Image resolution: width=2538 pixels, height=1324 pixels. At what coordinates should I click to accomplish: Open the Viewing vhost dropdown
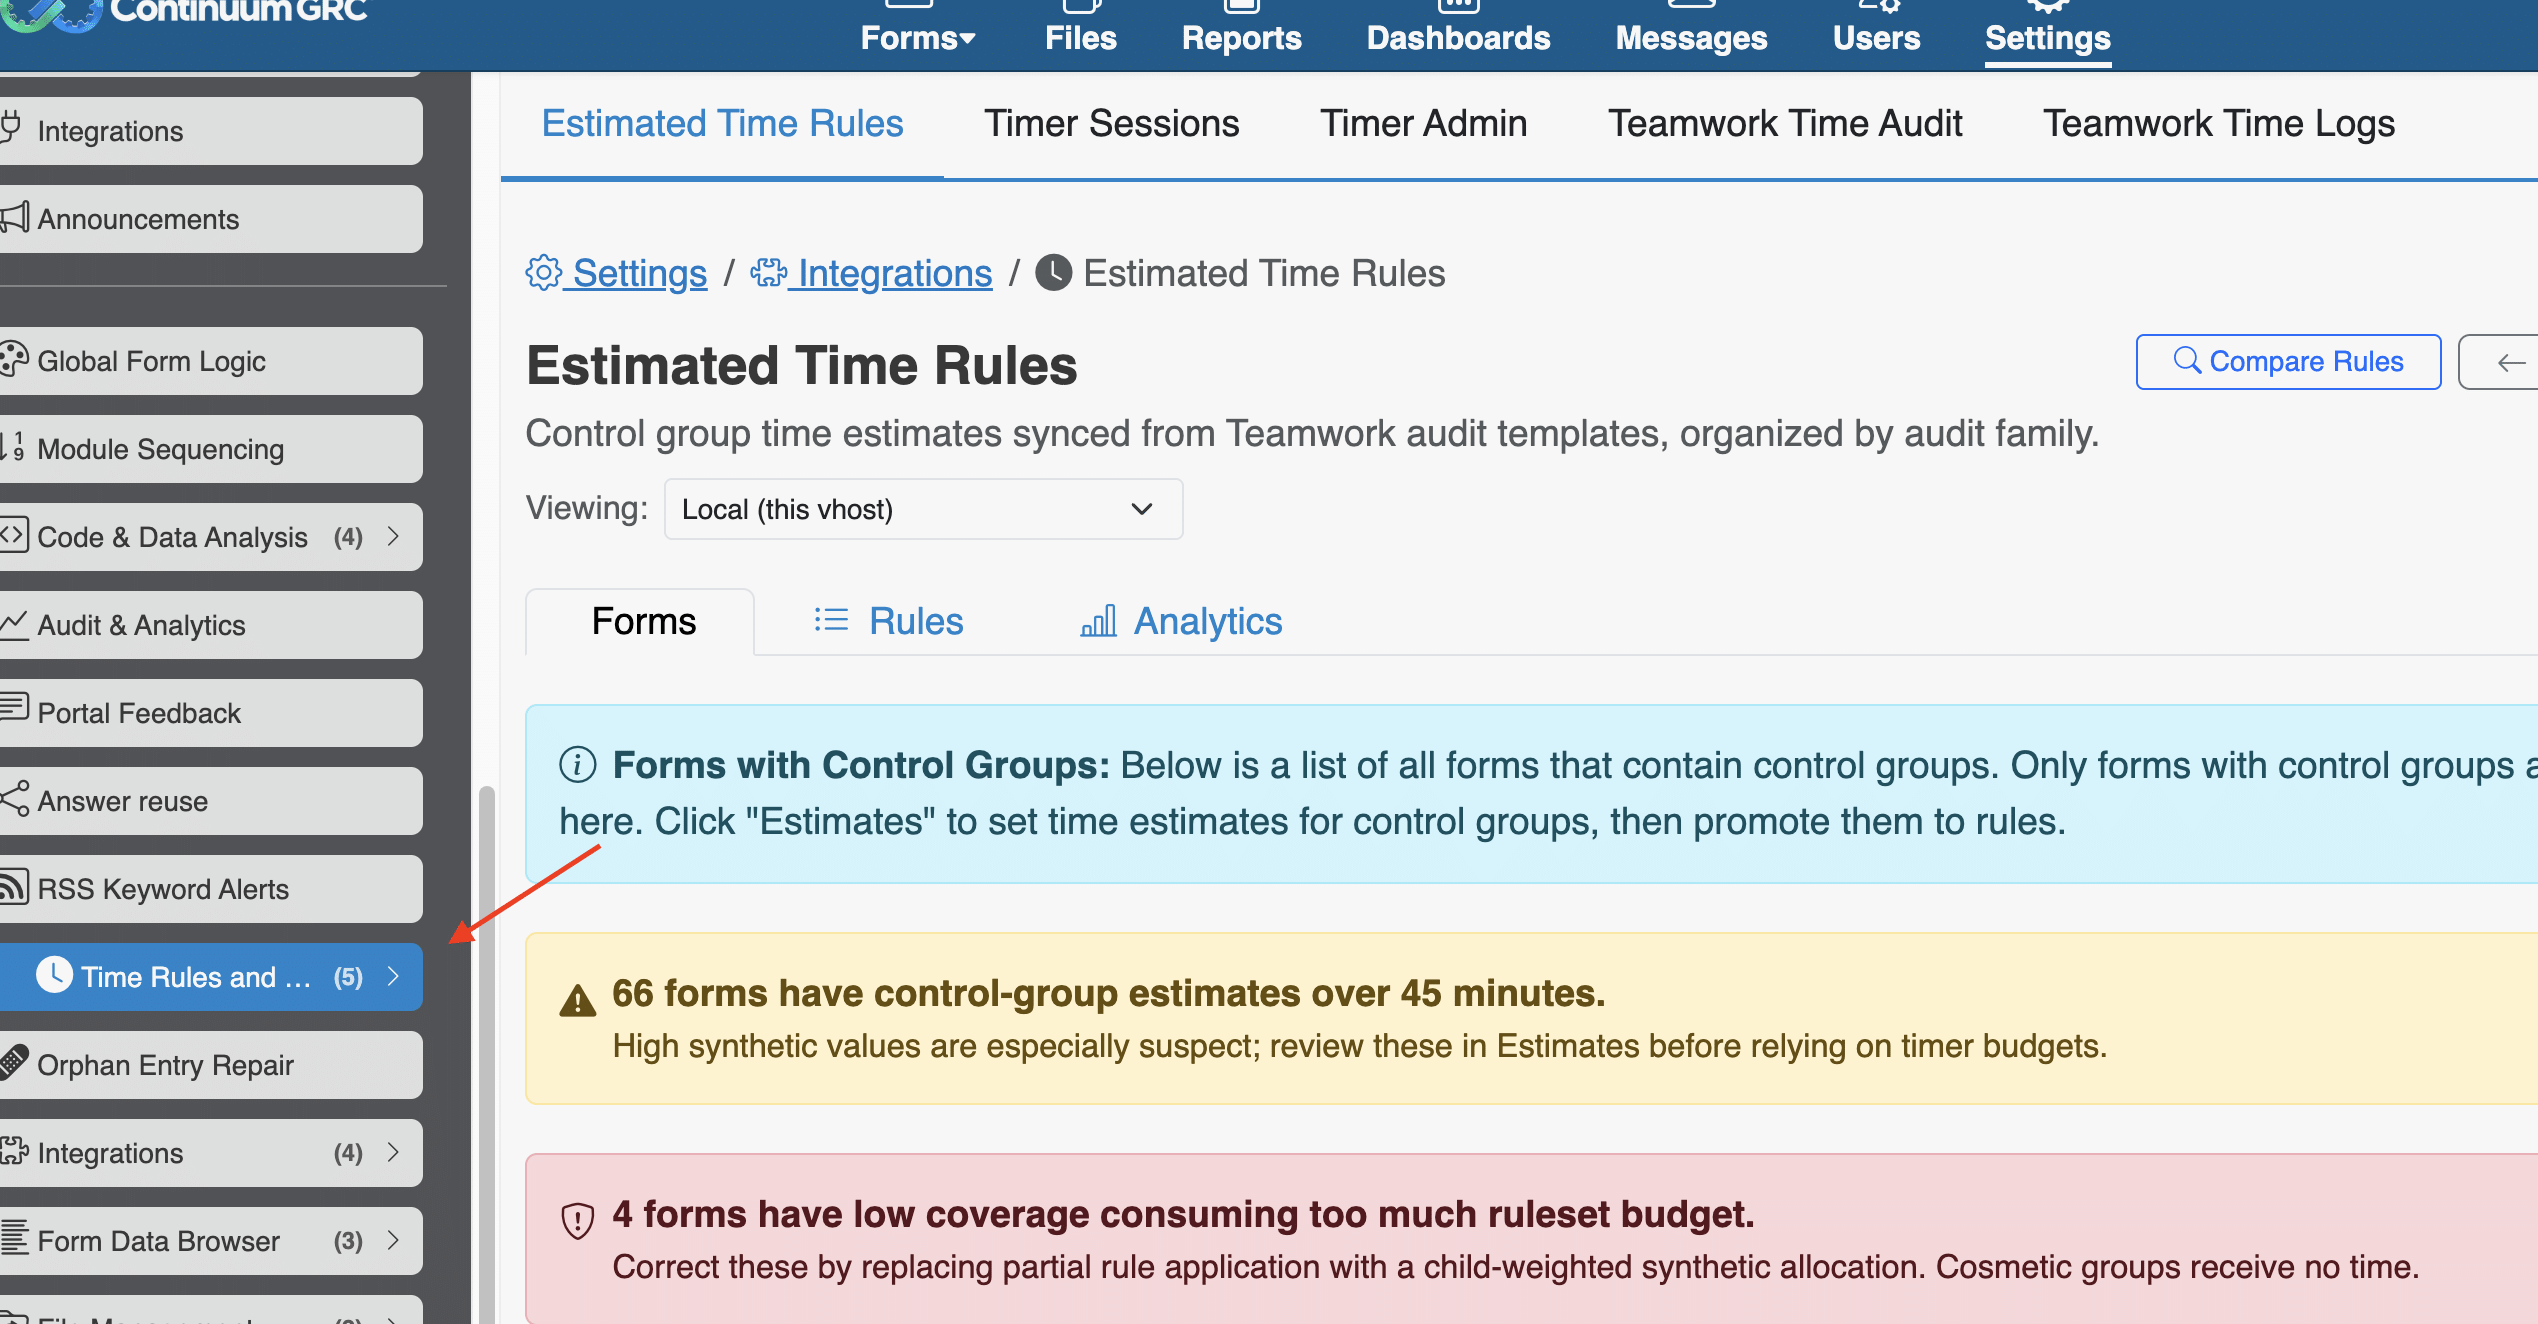(923, 509)
